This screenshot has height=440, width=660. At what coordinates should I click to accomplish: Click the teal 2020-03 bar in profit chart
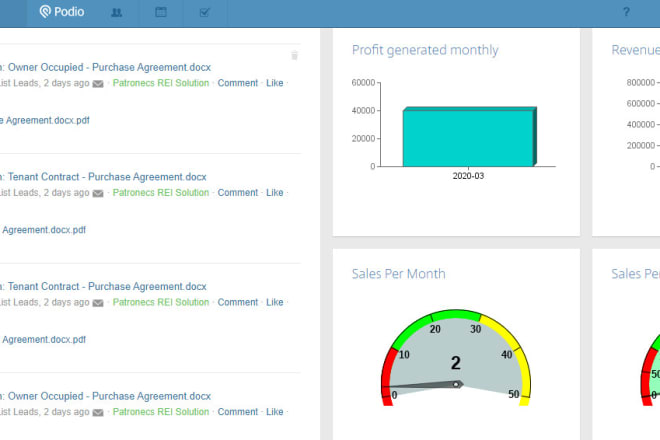pos(469,137)
